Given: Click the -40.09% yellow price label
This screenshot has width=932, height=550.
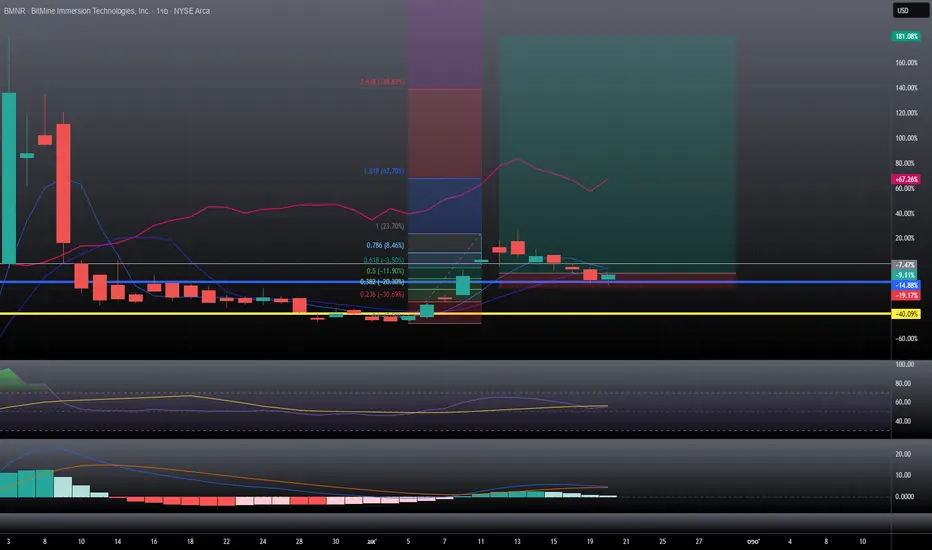Looking at the screenshot, I should pyautogui.click(x=906, y=314).
